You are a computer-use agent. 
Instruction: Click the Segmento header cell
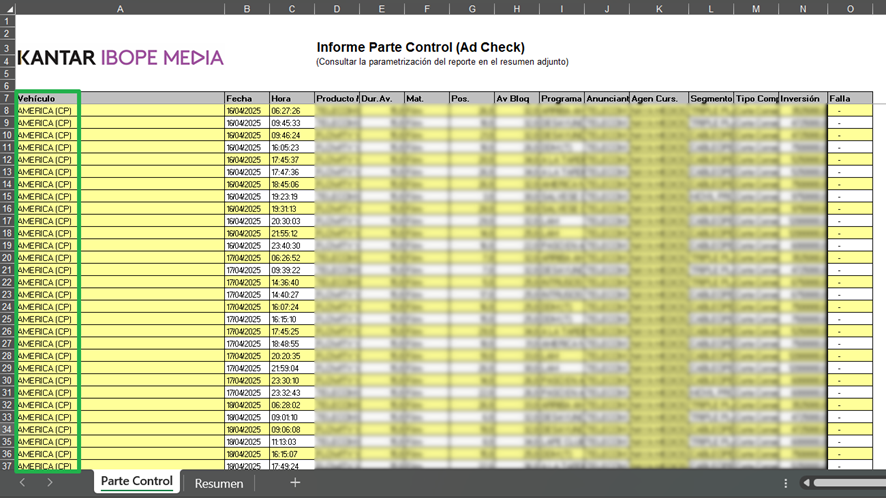coord(711,98)
